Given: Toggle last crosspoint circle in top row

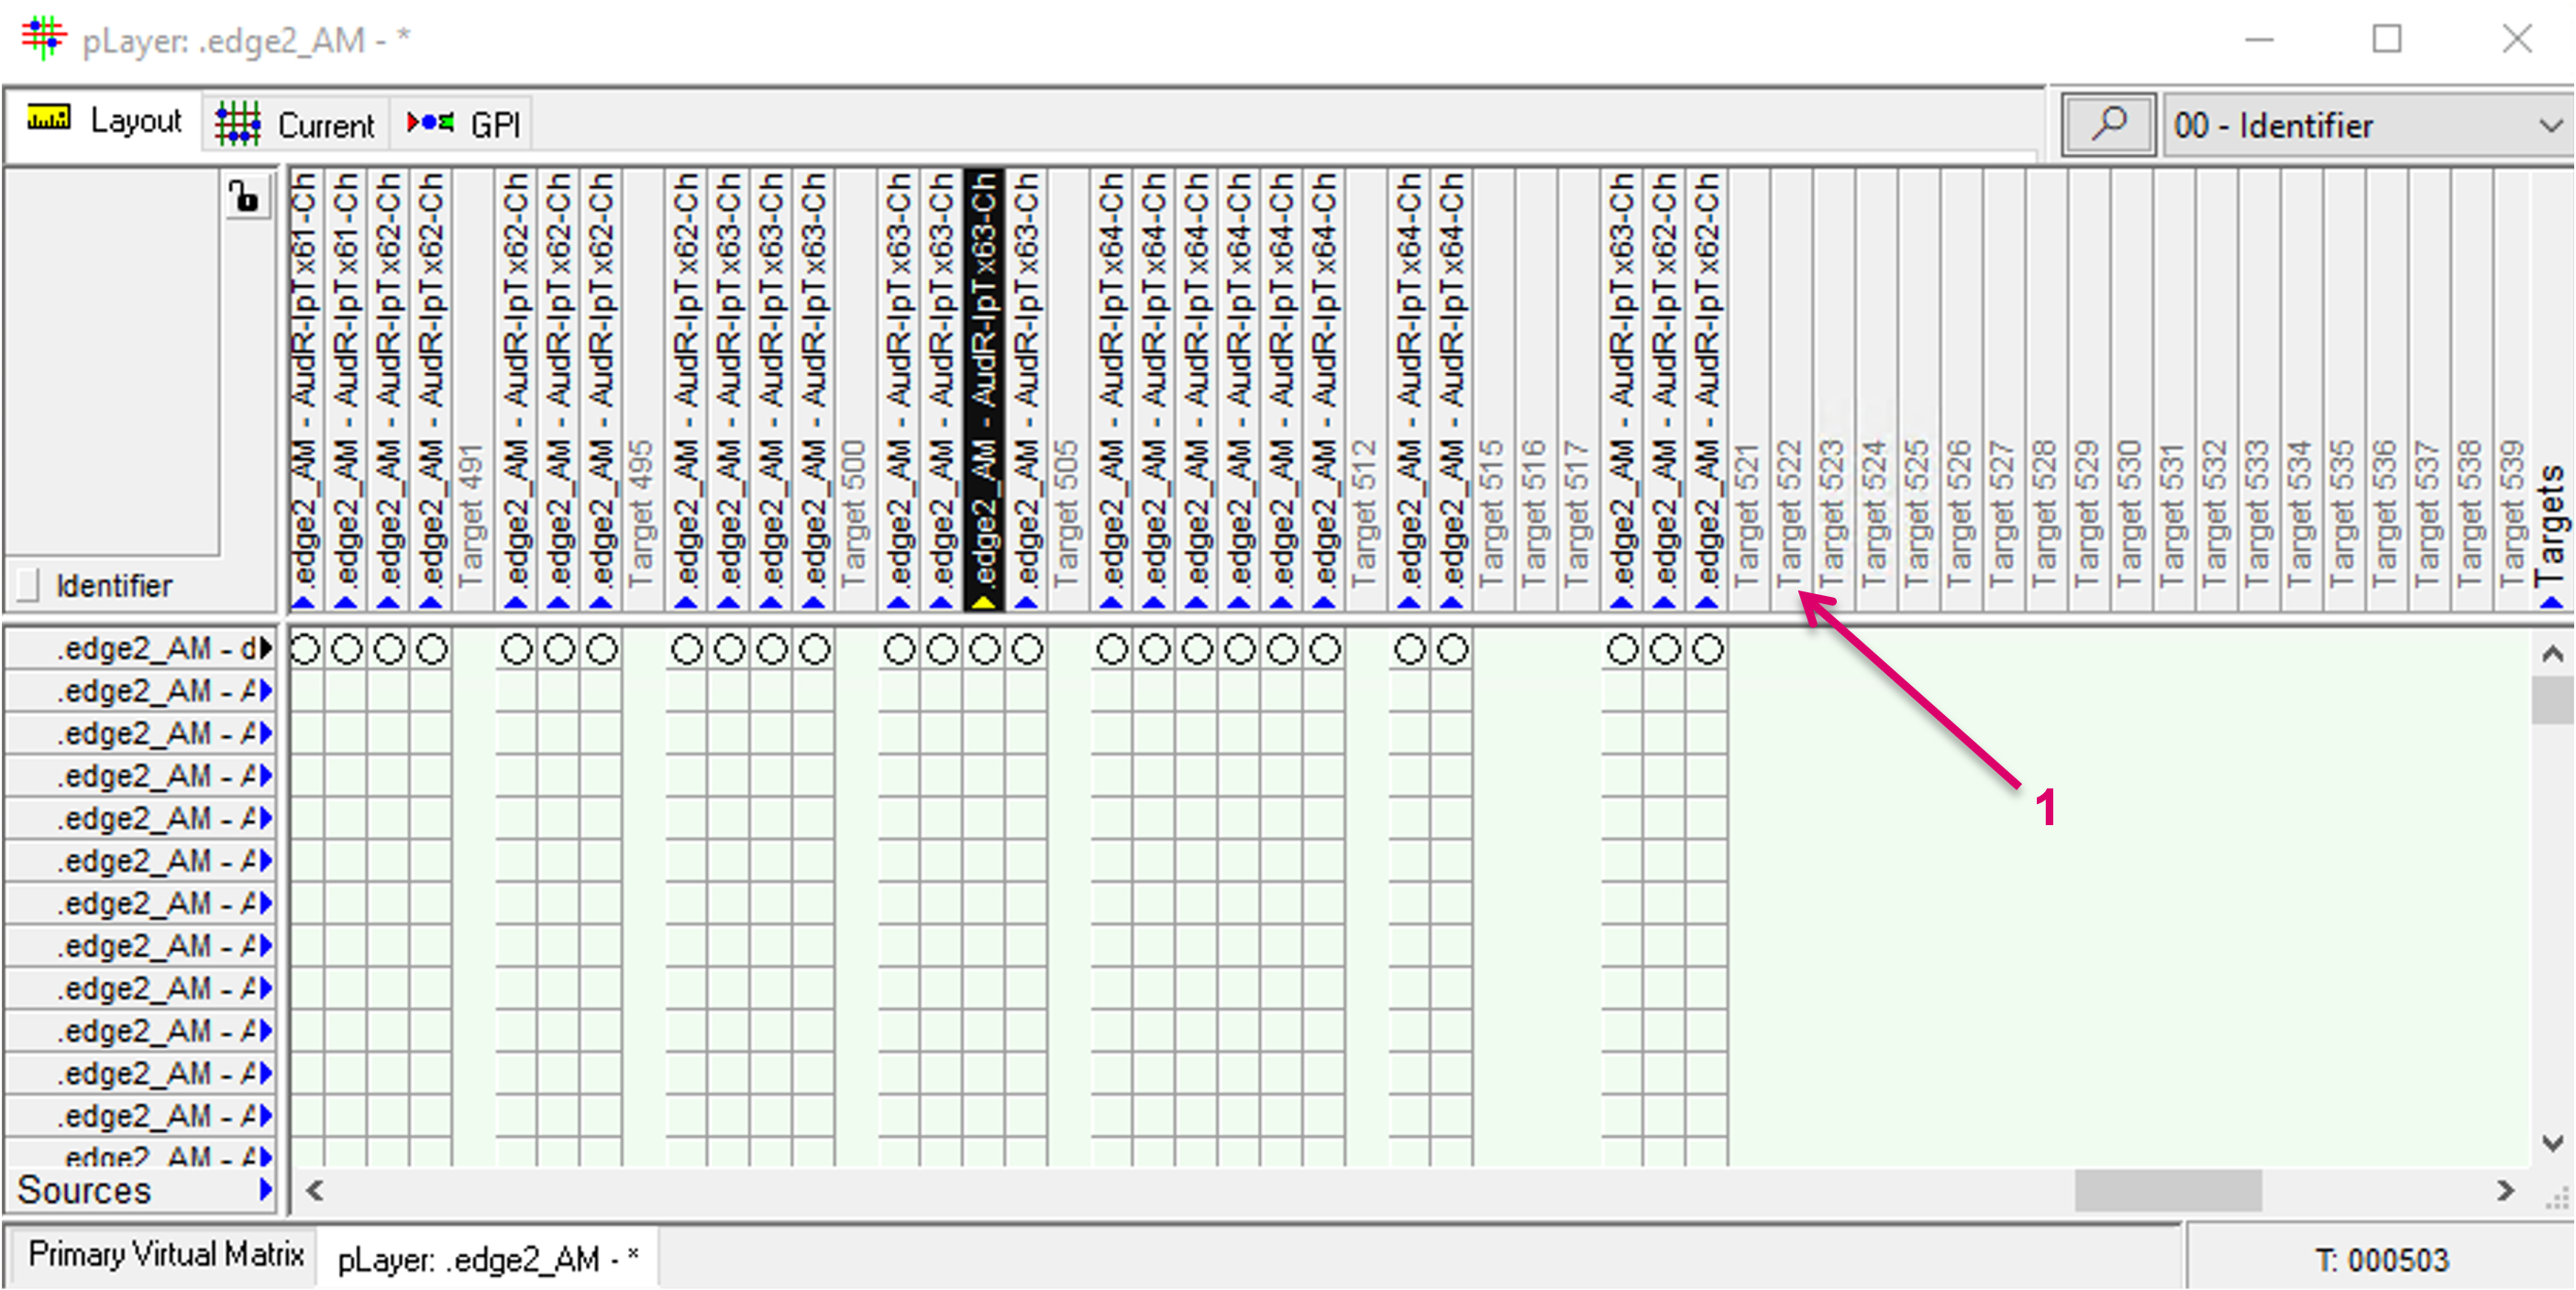Looking at the screenshot, I should (1707, 650).
